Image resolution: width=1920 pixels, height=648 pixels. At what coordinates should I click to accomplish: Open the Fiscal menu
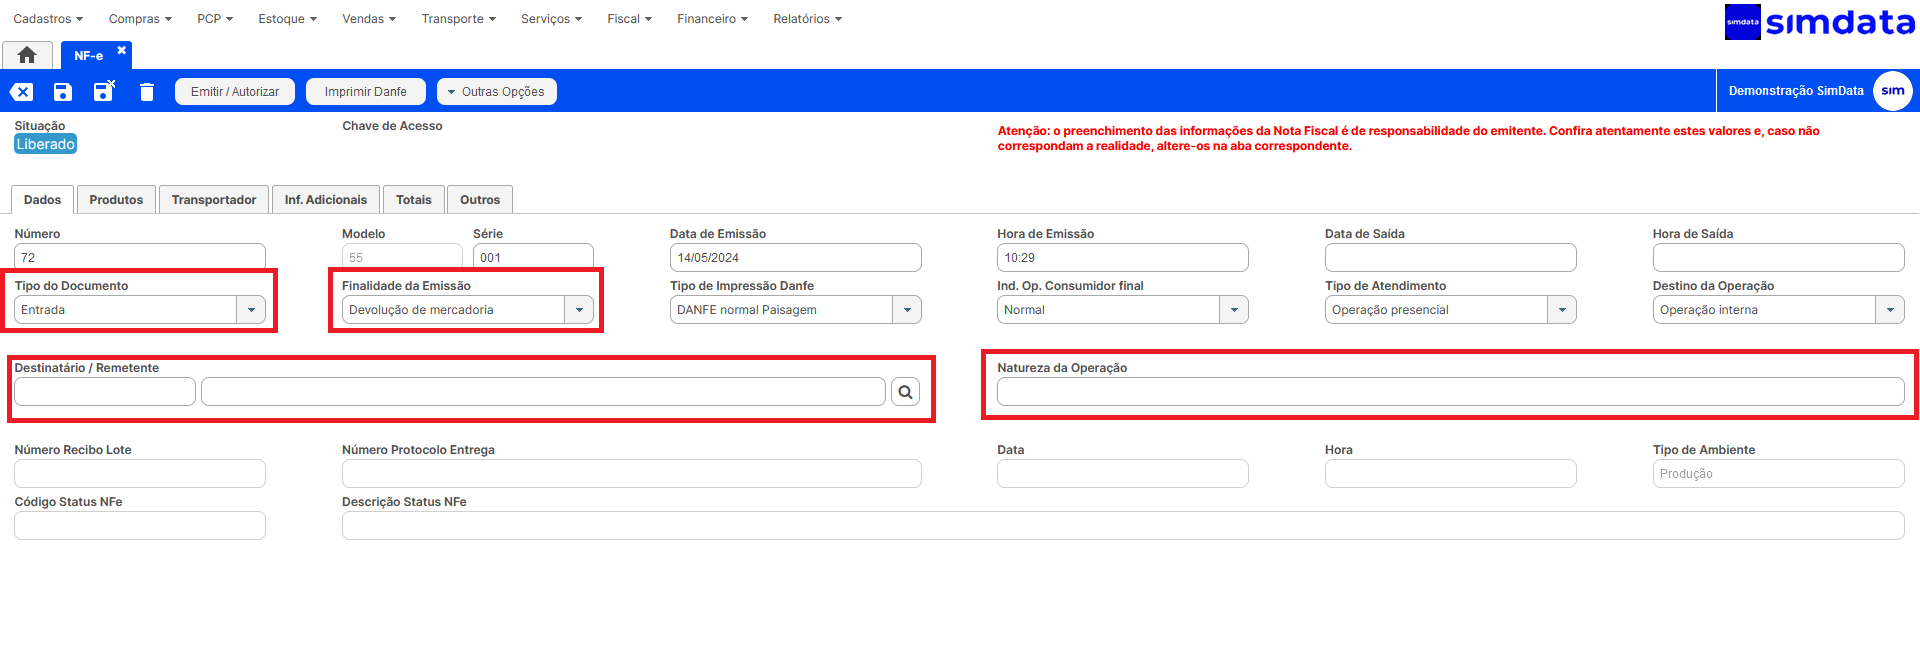coord(629,19)
